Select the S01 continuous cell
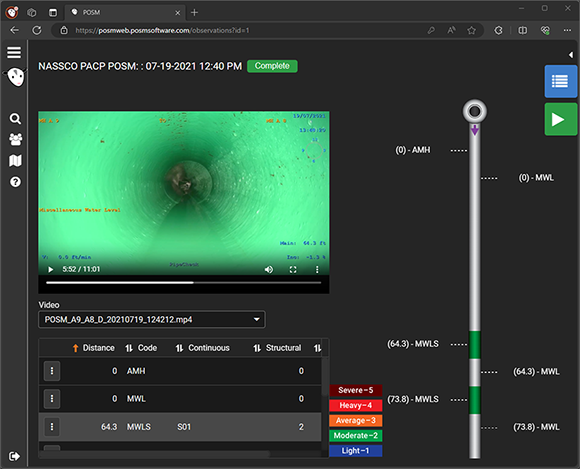580x469 pixels. 184,427
